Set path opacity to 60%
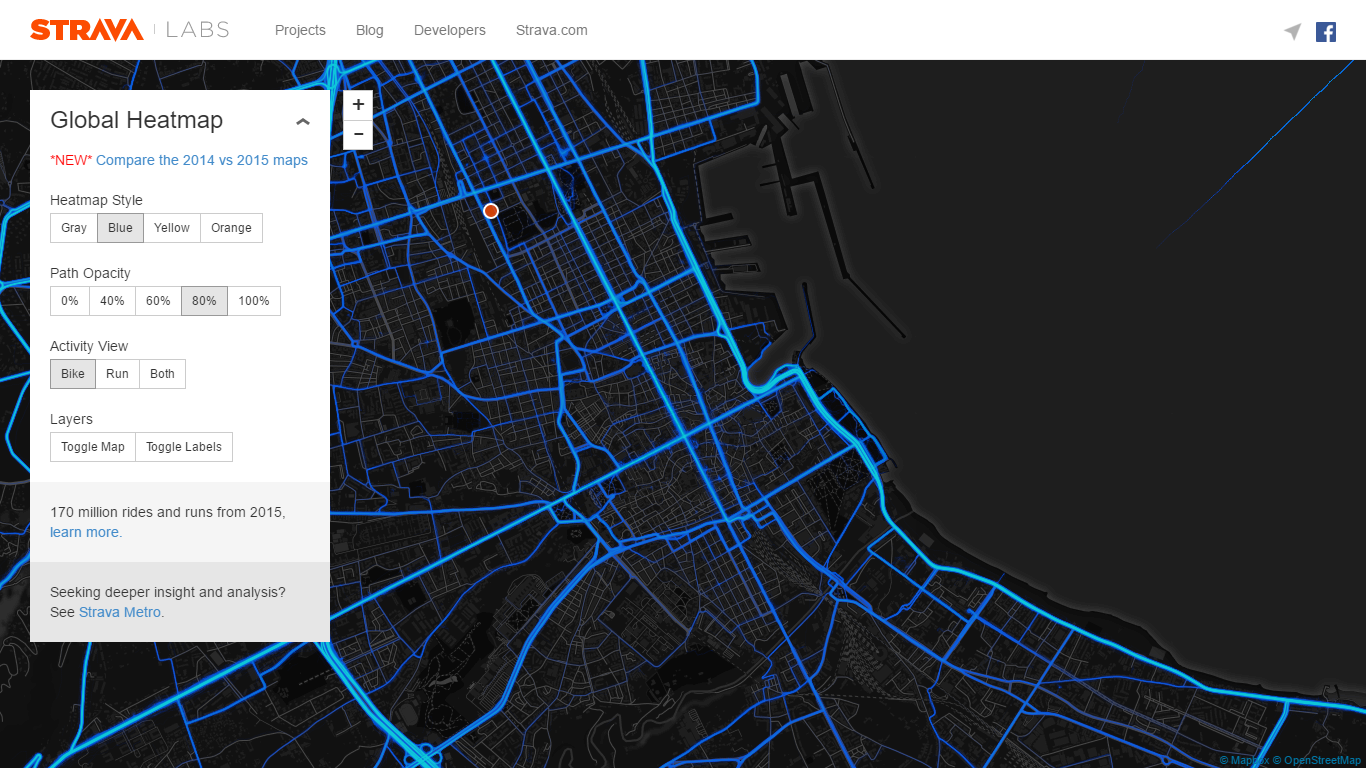This screenshot has width=1366, height=768. point(159,301)
